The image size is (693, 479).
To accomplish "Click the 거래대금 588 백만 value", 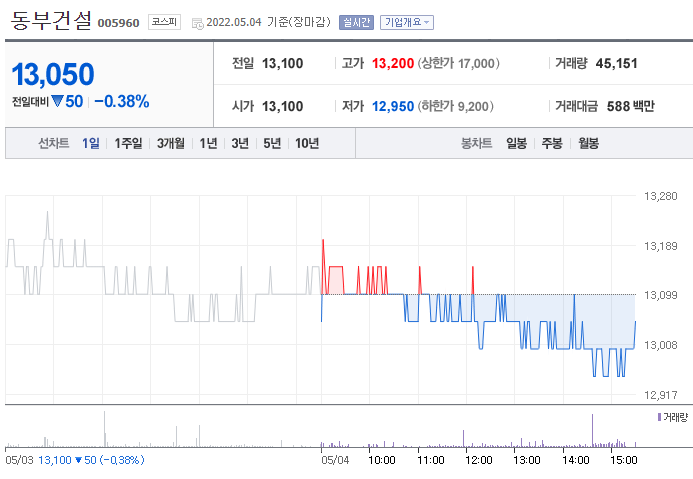I will [631, 106].
